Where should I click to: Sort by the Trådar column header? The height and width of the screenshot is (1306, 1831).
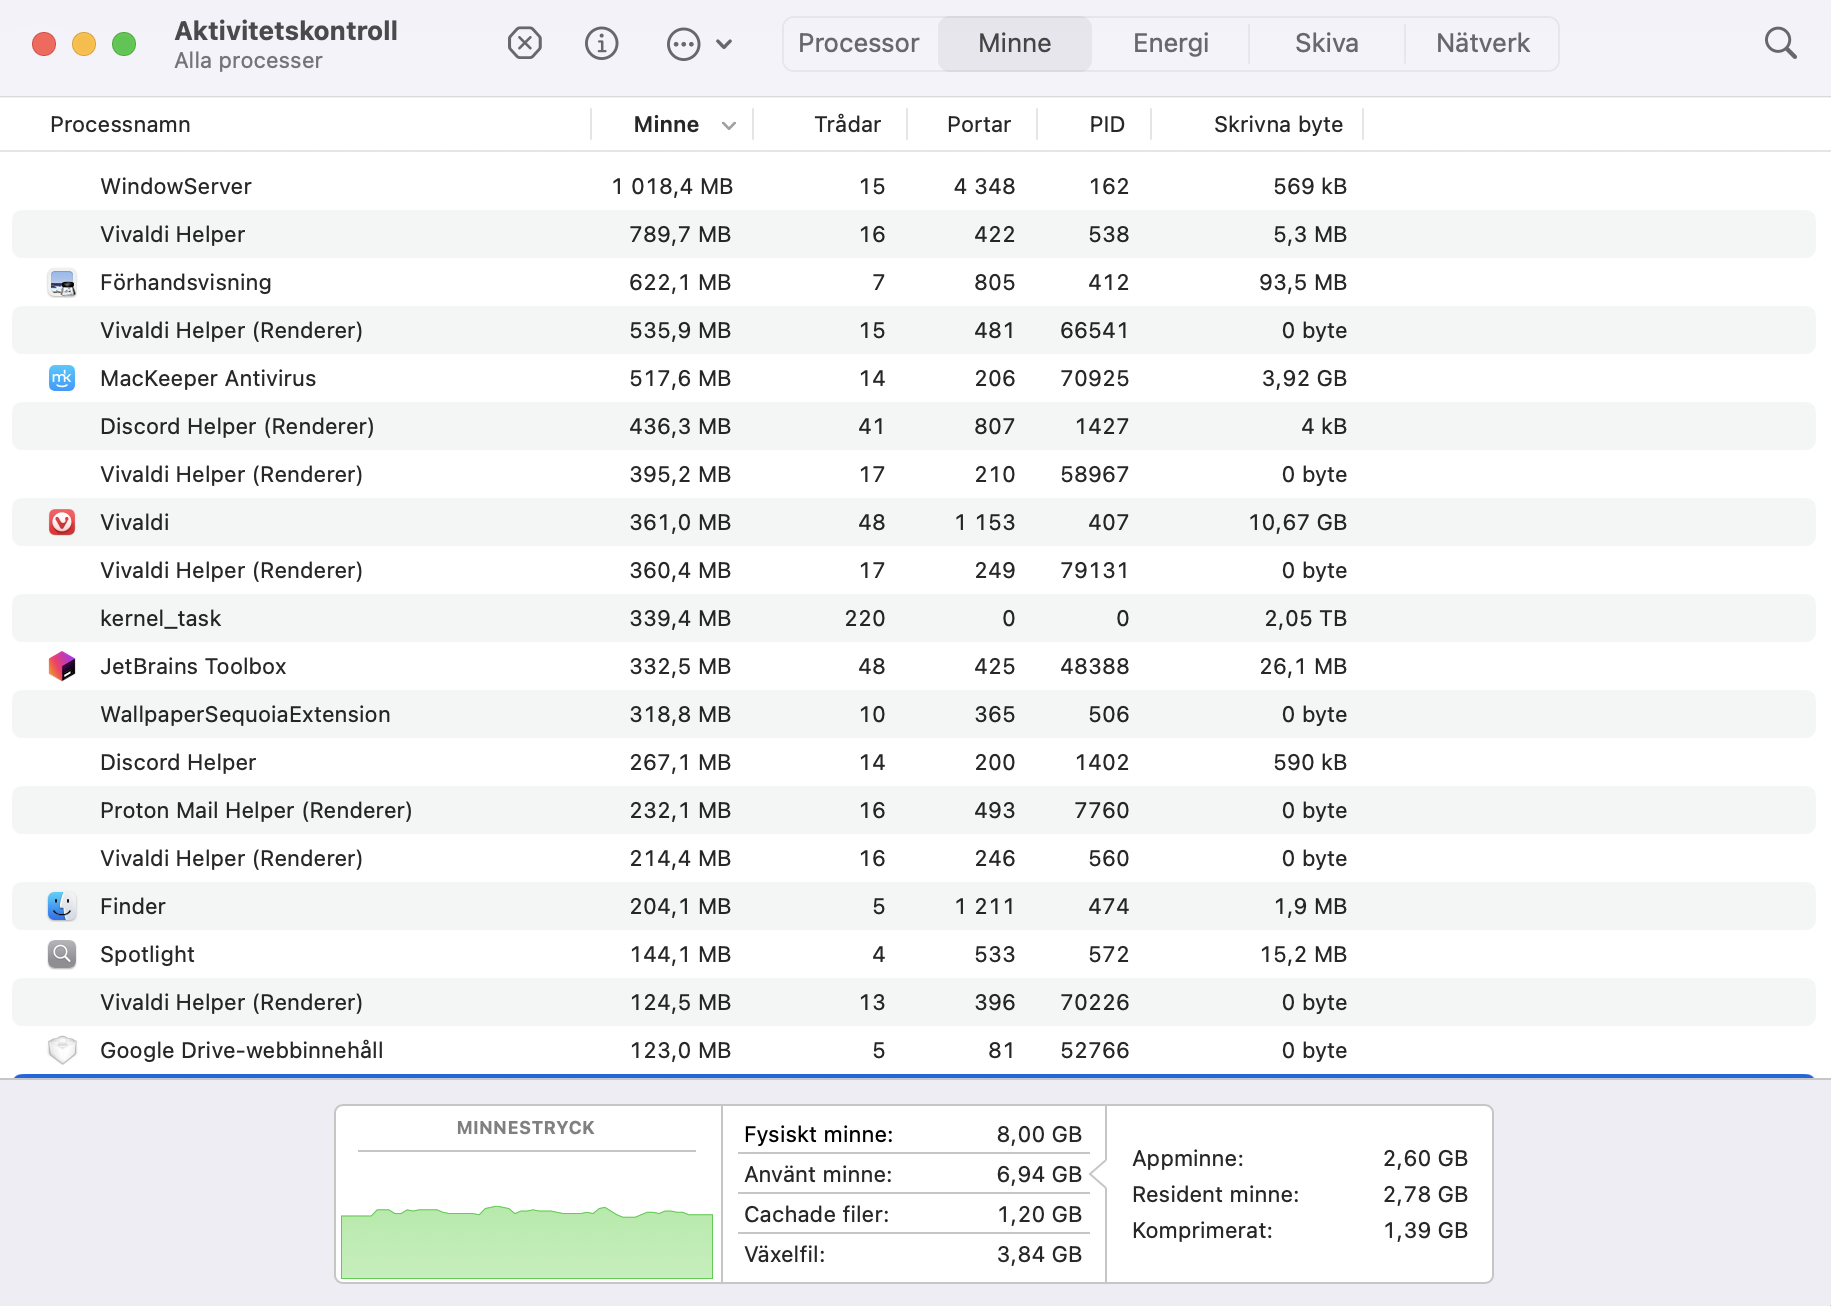point(847,124)
